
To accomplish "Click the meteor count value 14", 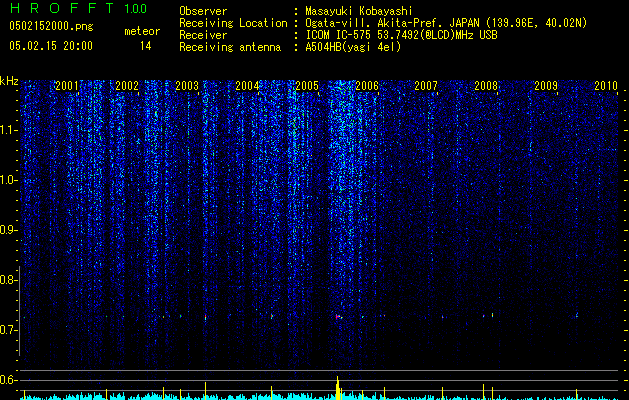I will [145, 46].
